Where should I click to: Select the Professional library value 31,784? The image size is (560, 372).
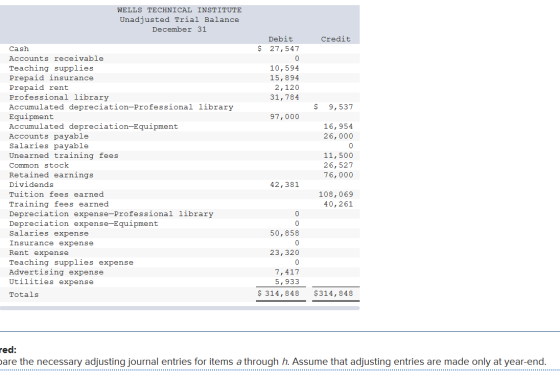coord(284,97)
